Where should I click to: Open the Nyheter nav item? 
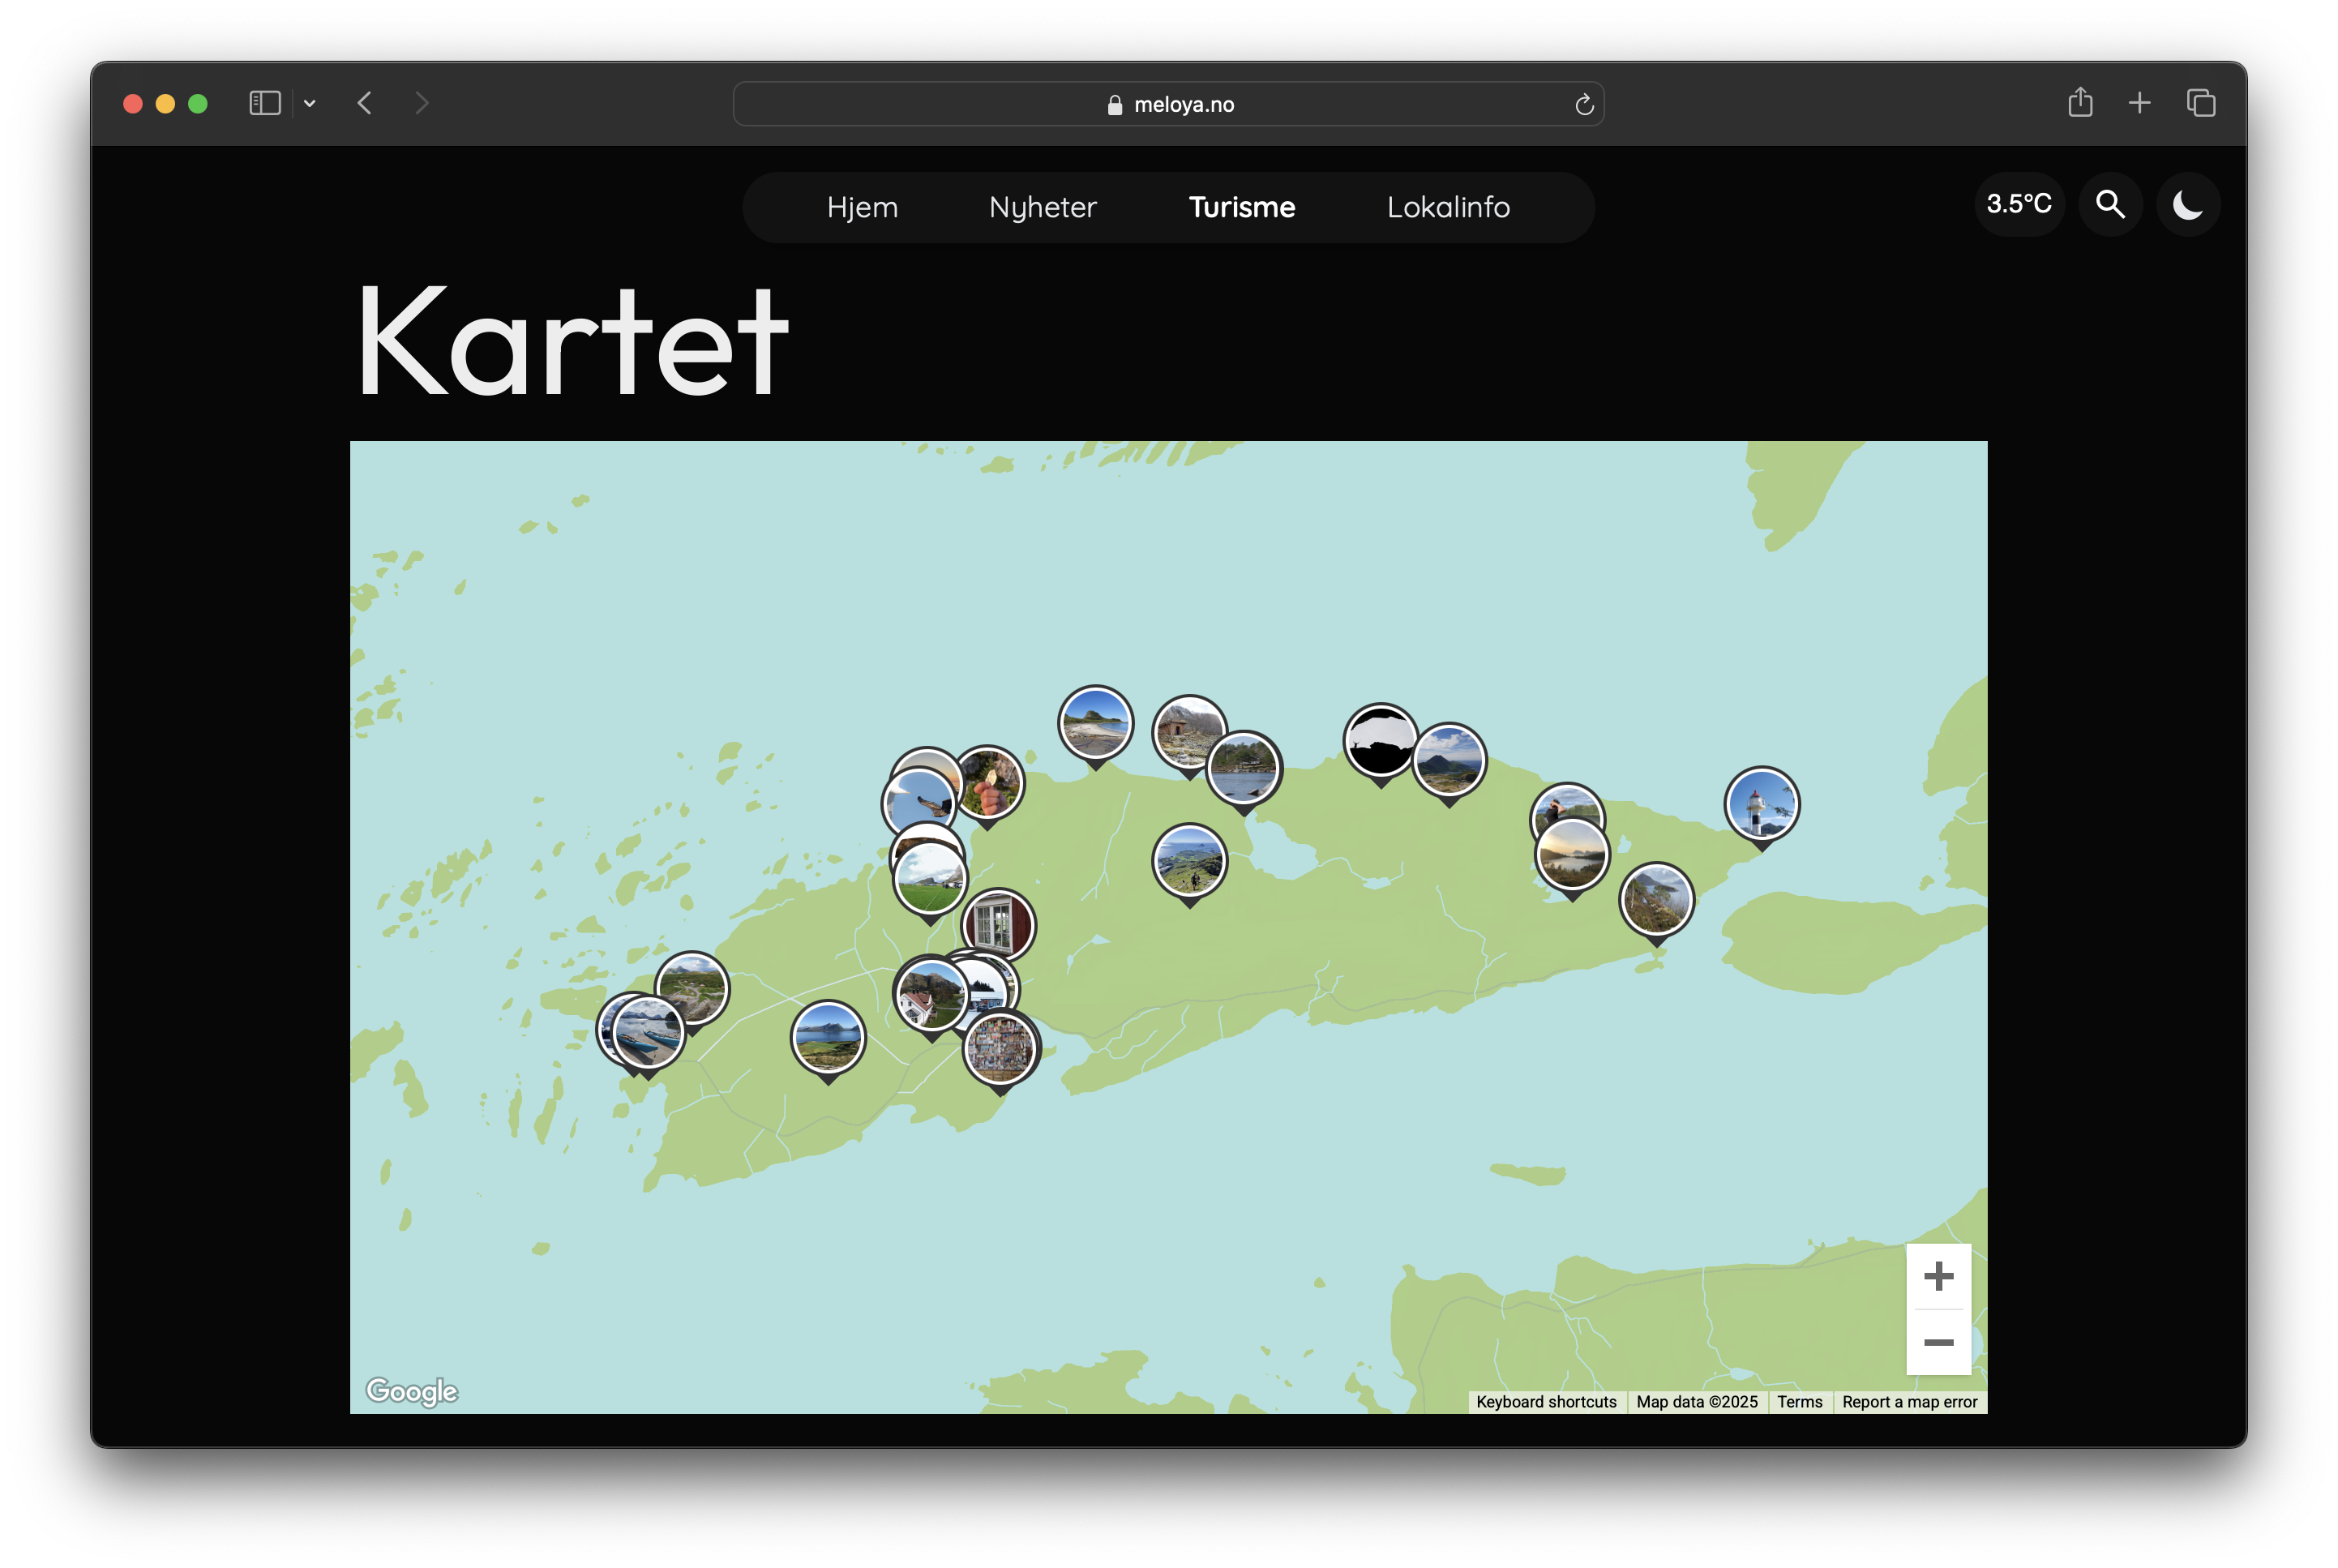tap(1042, 207)
